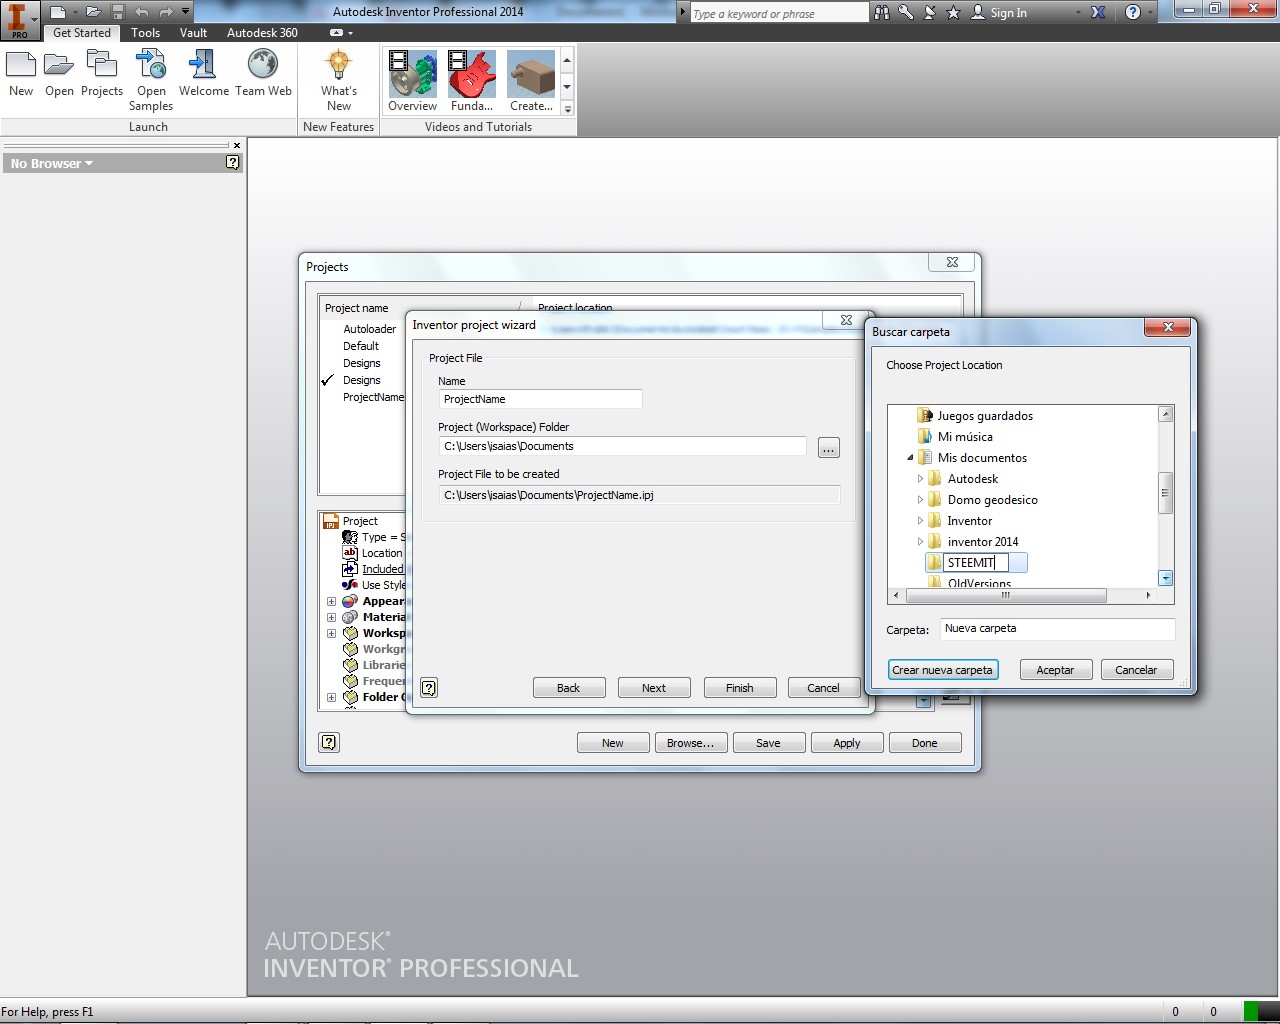Expand the Material Libraries node

[x=331, y=617]
